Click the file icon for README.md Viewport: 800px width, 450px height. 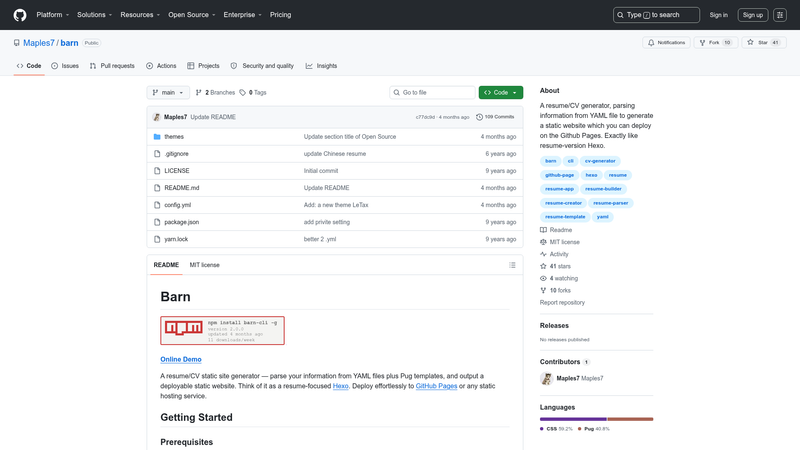coord(157,188)
